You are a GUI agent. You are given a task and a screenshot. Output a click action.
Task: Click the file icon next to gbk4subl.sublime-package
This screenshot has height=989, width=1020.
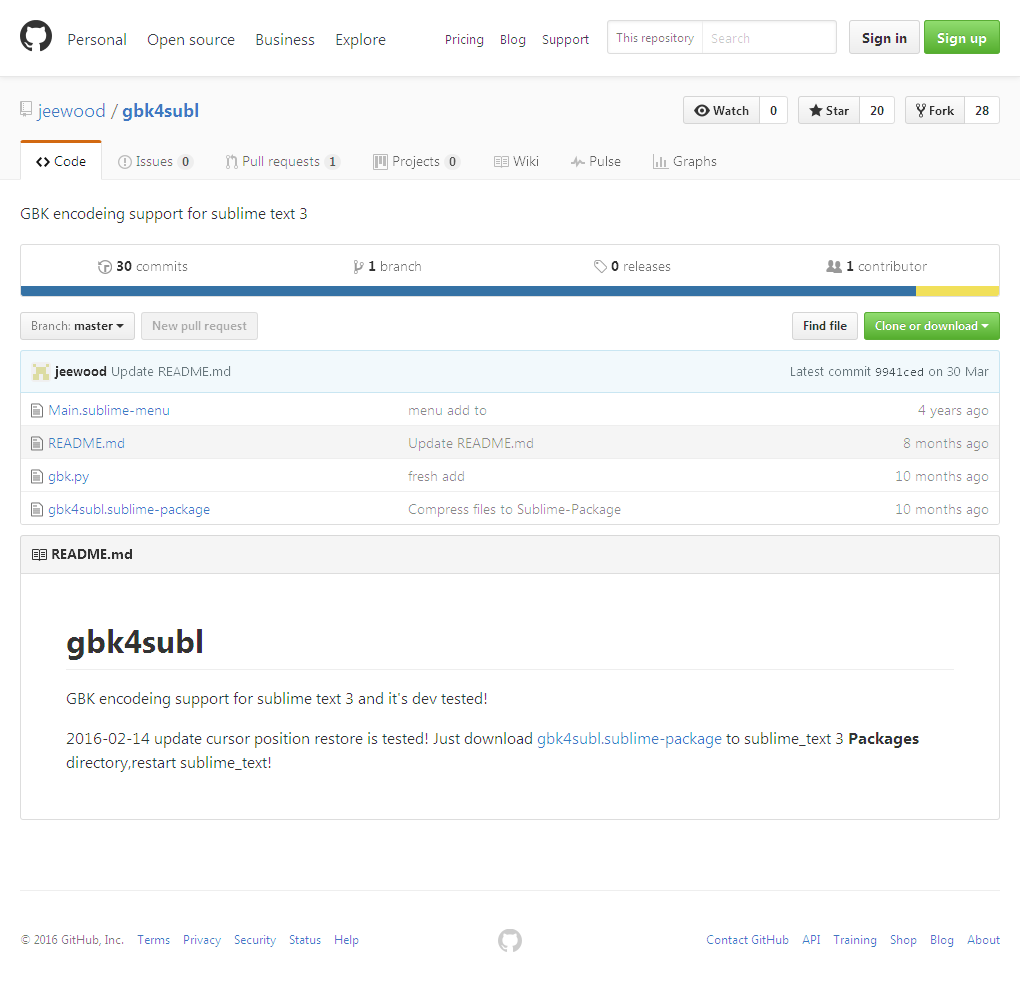(x=37, y=509)
